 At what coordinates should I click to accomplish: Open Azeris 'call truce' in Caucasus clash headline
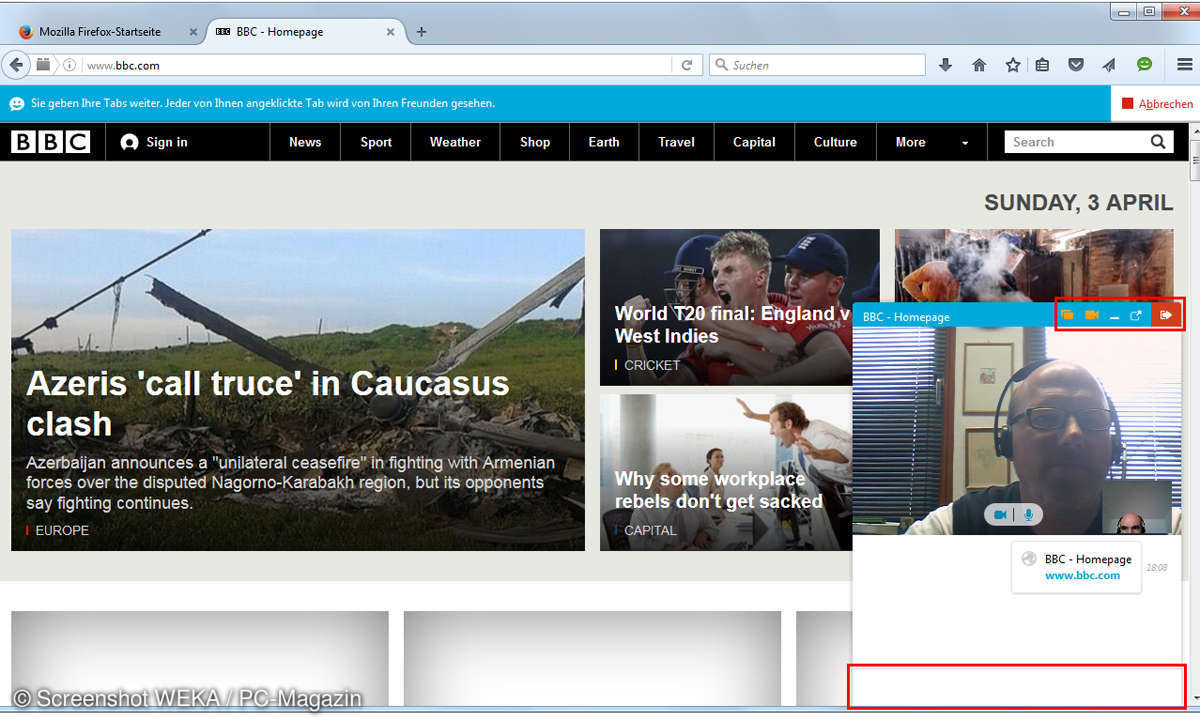[268, 403]
